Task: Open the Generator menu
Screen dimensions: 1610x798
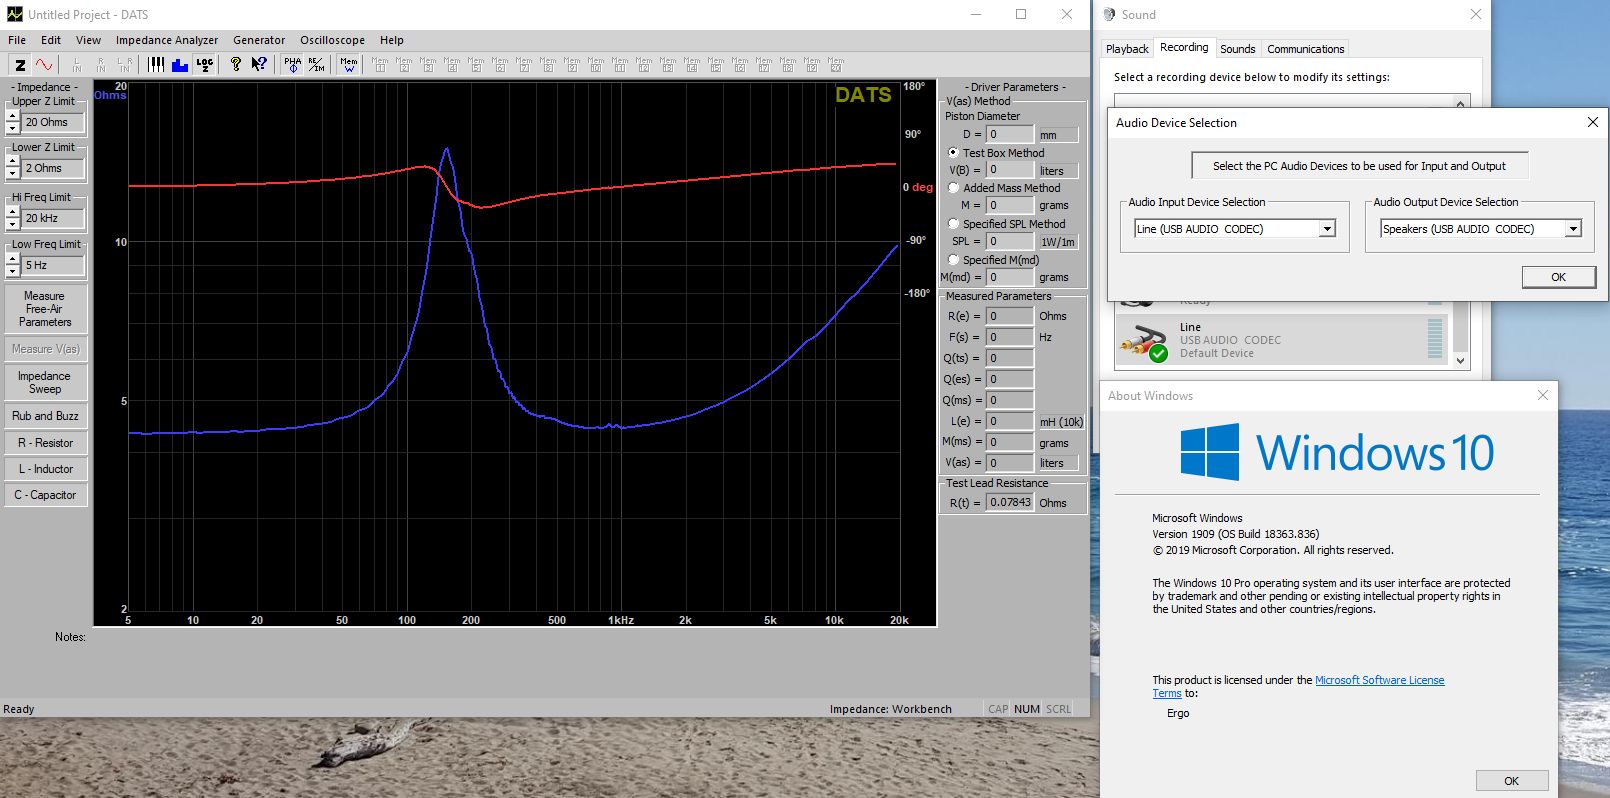Action: click(259, 40)
